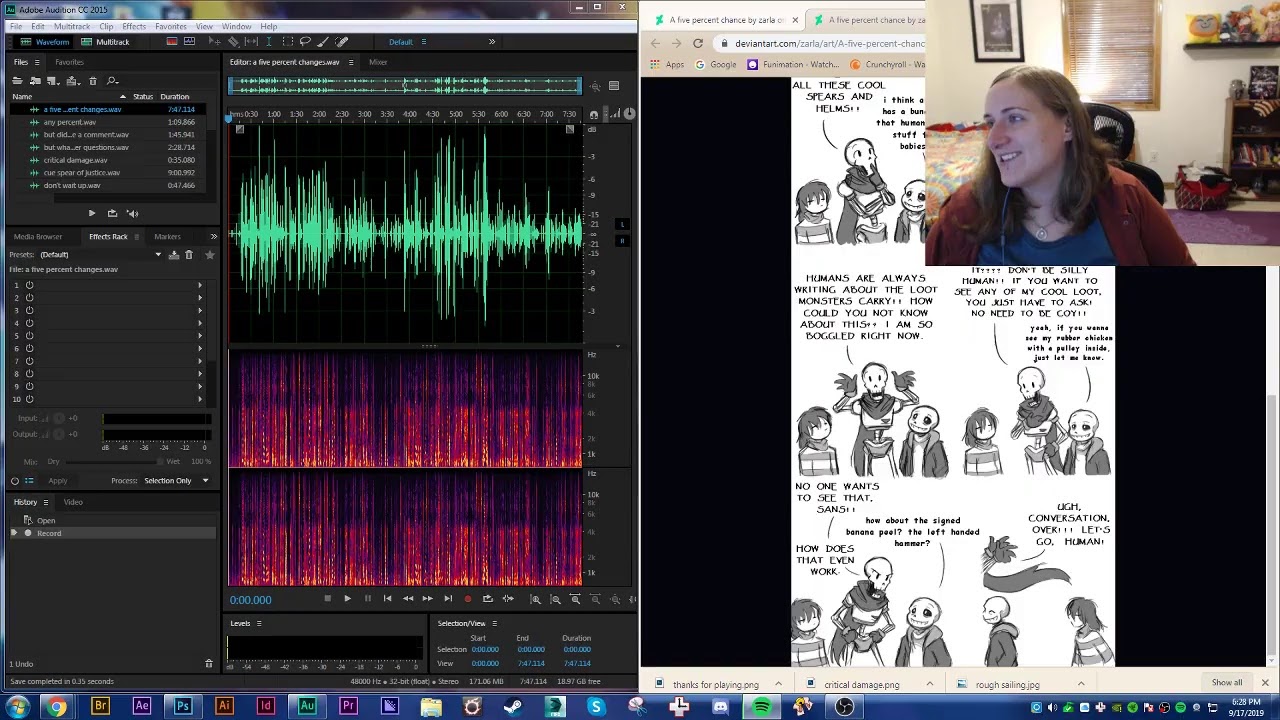Image resolution: width=1280 pixels, height=720 pixels.
Task: Click Open File icon in Files panel
Action: (18, 81)
